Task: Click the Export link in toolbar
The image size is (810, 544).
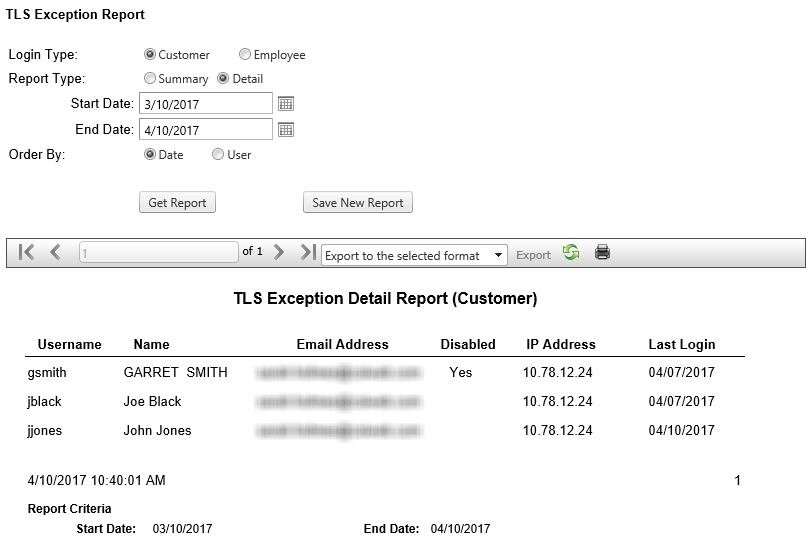Action: click(533, 255)
